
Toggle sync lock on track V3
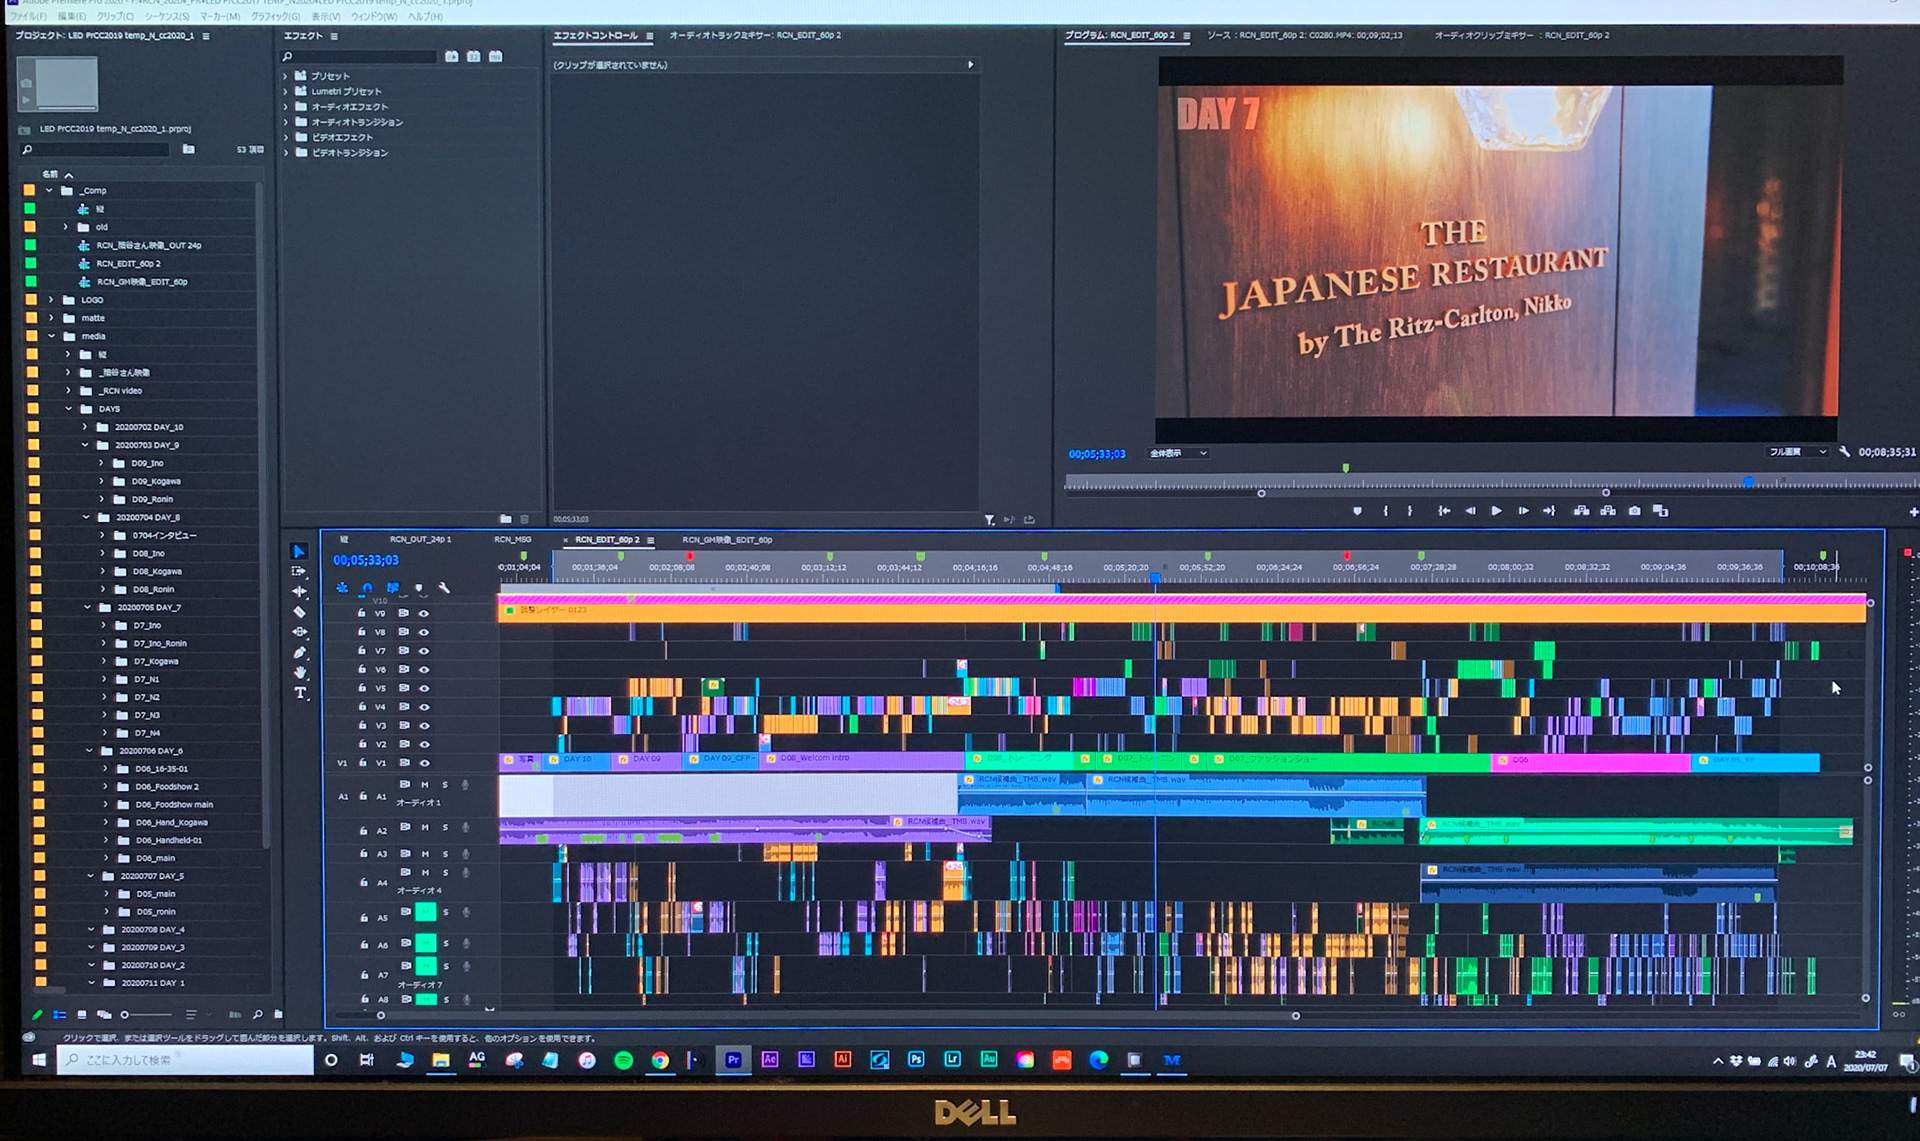tap(404, 726)
